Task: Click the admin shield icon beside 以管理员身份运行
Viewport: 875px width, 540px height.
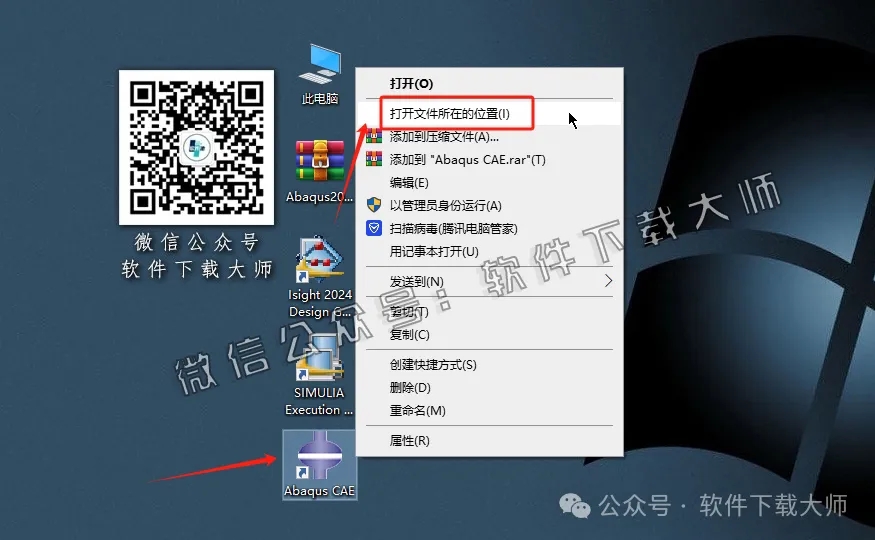Action: pos(374,205)
